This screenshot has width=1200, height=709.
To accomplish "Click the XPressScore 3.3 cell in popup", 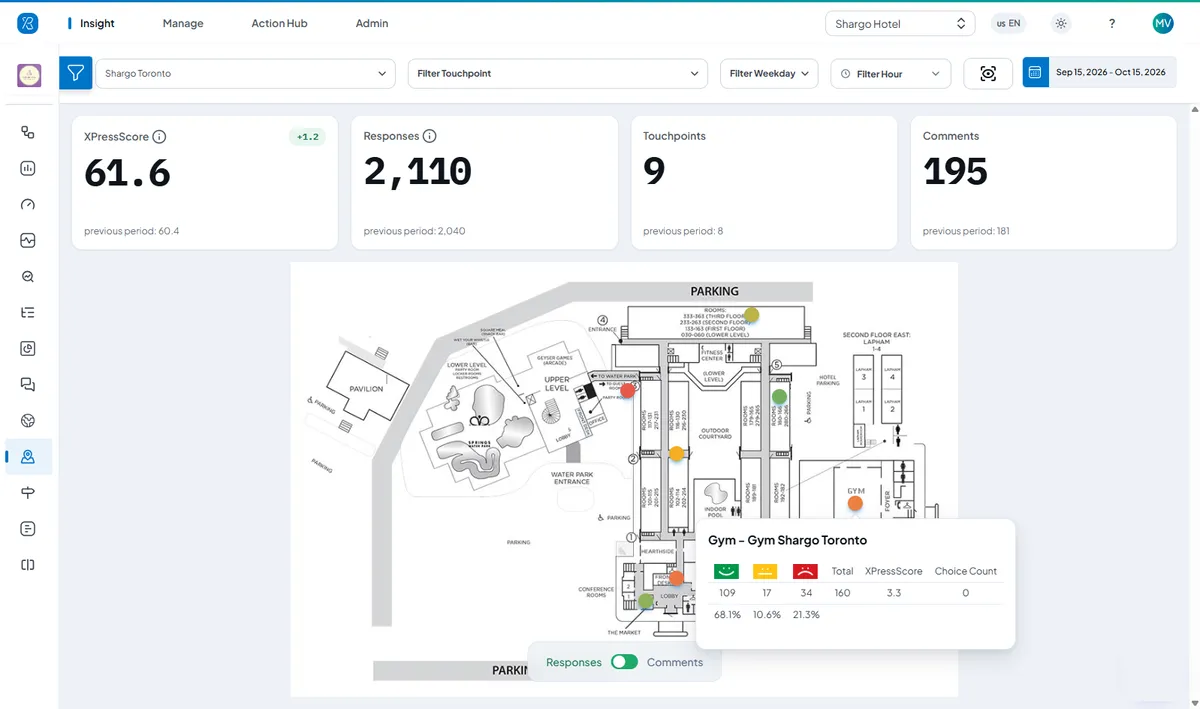I will 894,593.
